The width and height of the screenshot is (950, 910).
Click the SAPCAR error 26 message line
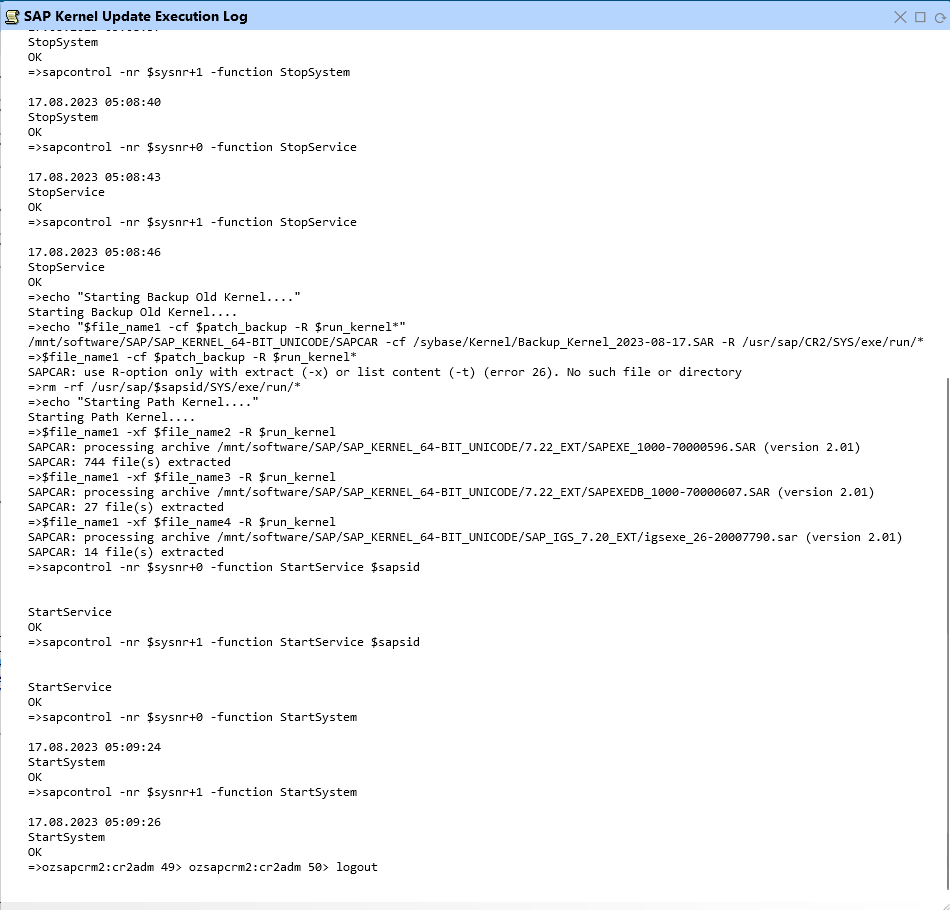(384, 372)
